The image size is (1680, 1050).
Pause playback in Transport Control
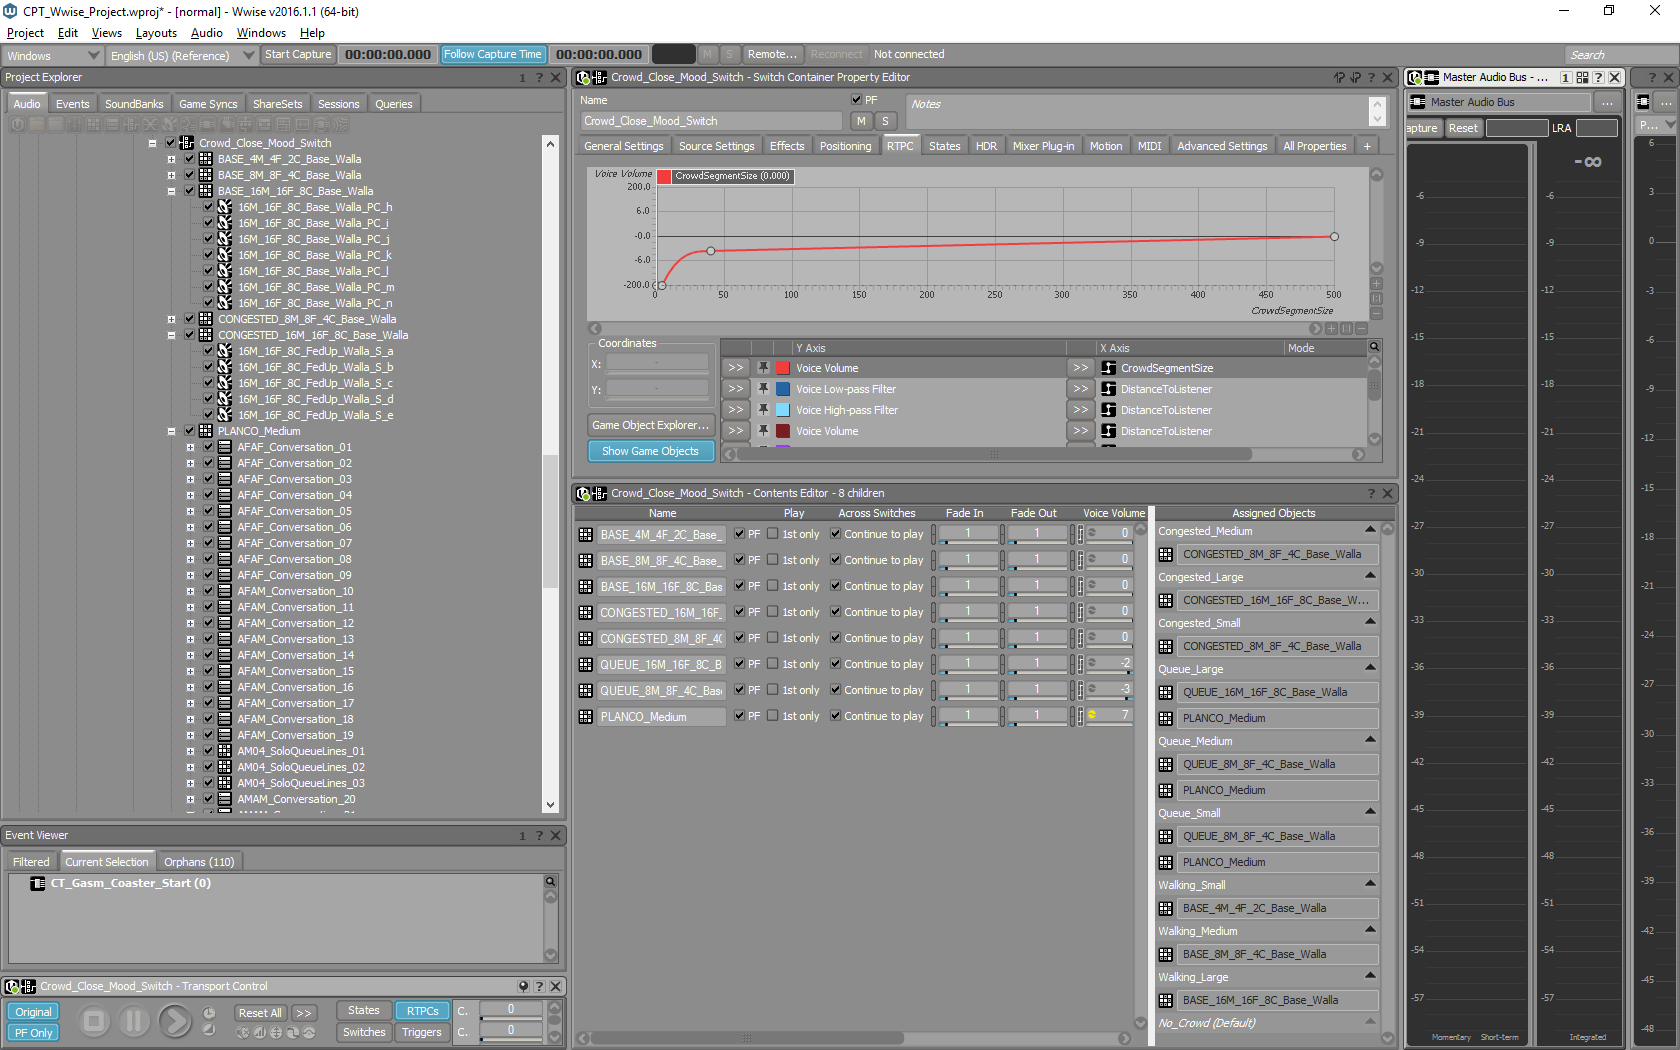coord(134,1021)
